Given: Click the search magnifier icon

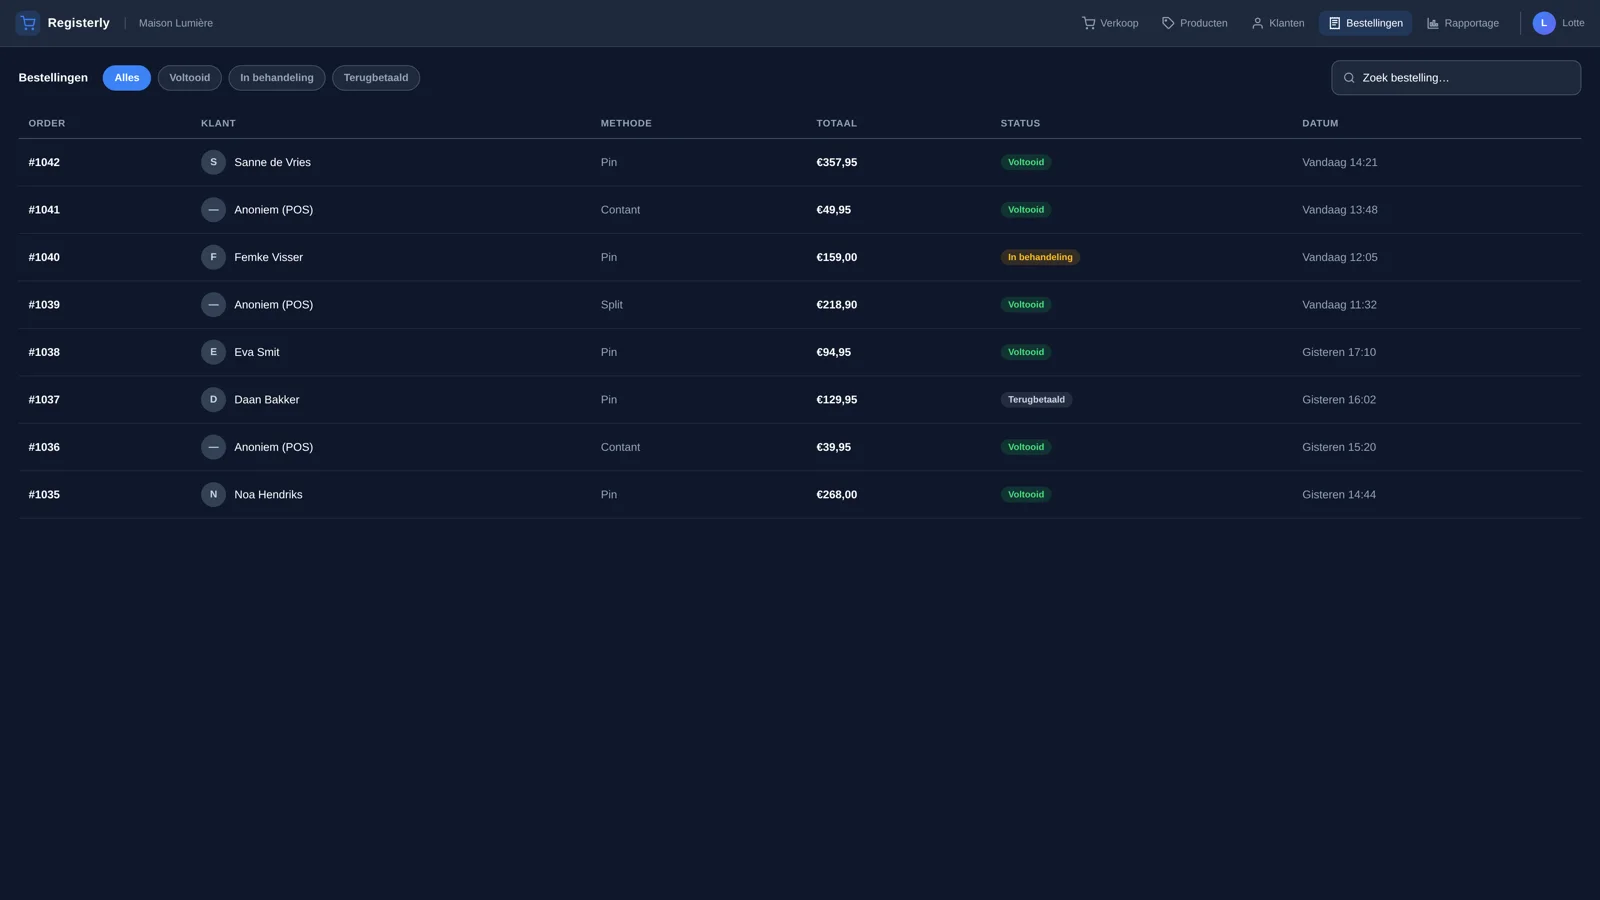Looking at the screenshot, I should [1349, 78].
